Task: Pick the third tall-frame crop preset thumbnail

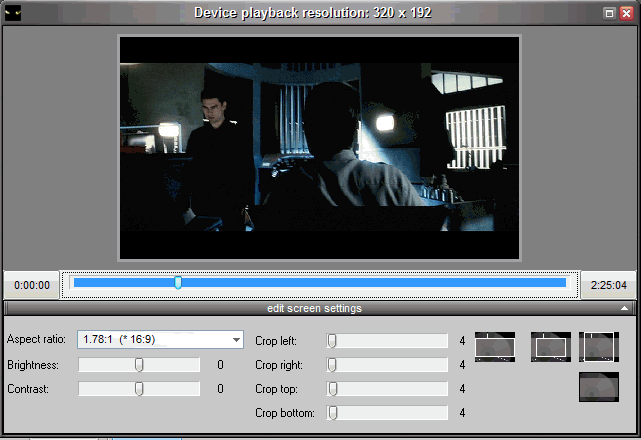Action: (599, 346)
